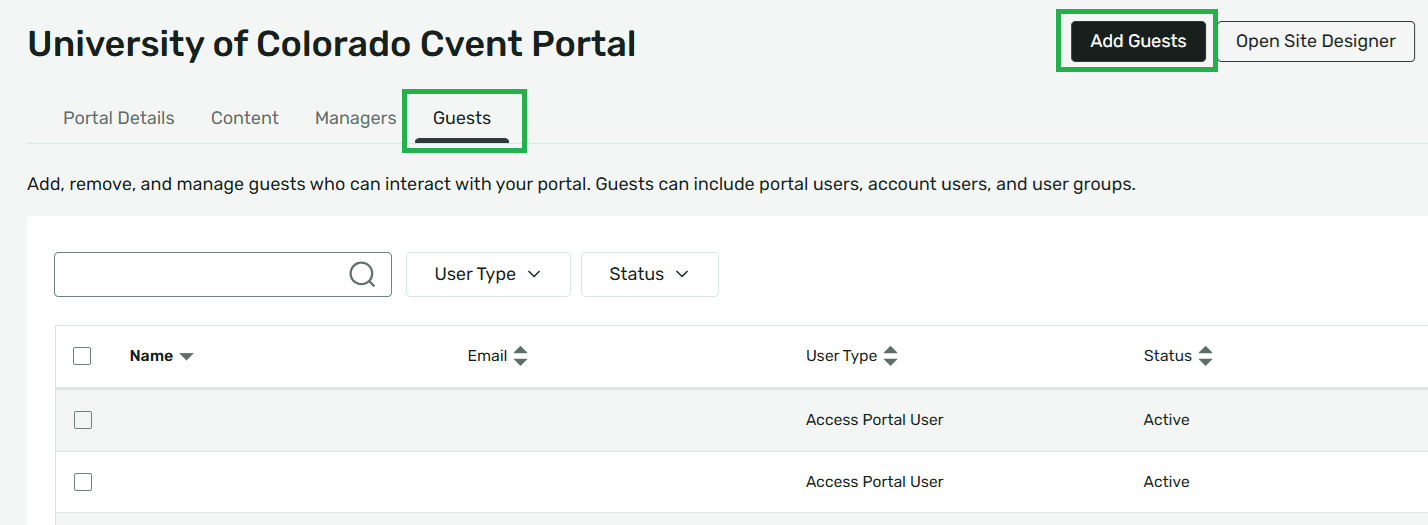Tick the select-all checkbox in table header
This screenshot has height=525, width=1428.
82,356
